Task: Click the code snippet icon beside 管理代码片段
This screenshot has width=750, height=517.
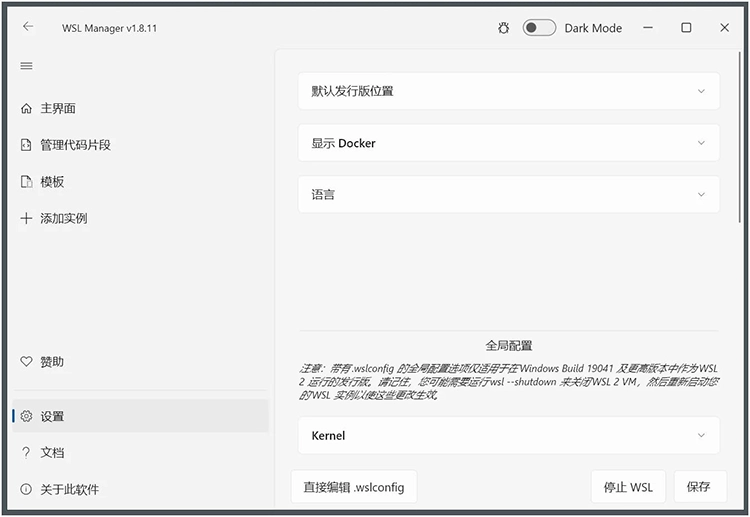Action: [27, 145]
